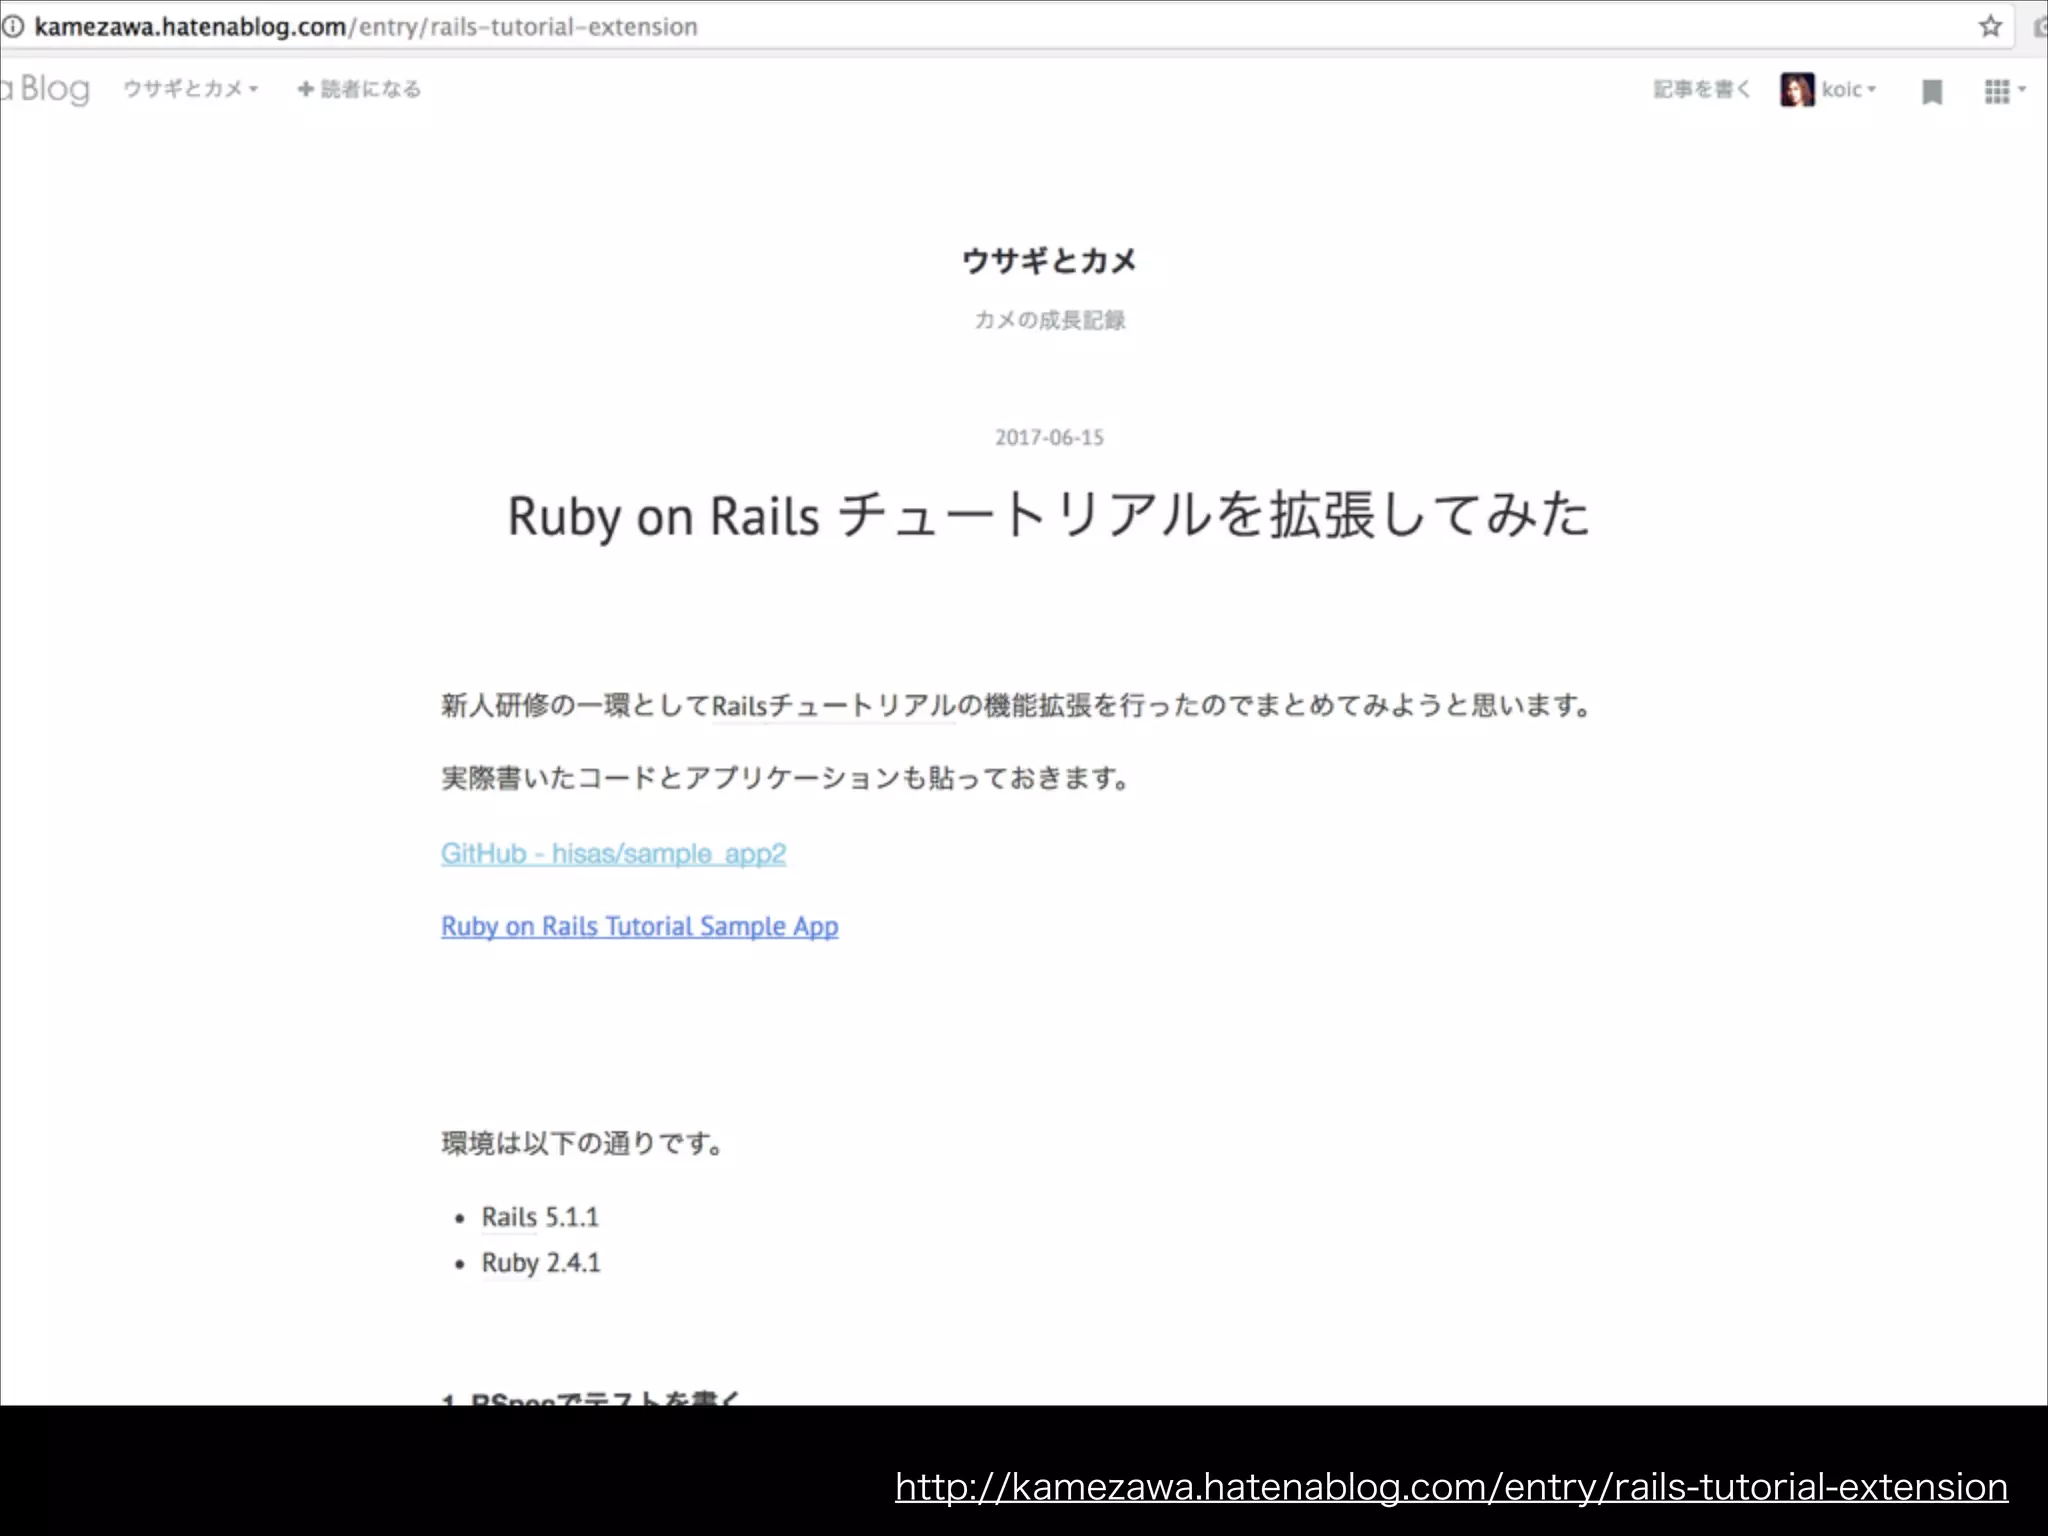Click the article title heading
This screenshot has height=1536, width=2048.
1048,516
